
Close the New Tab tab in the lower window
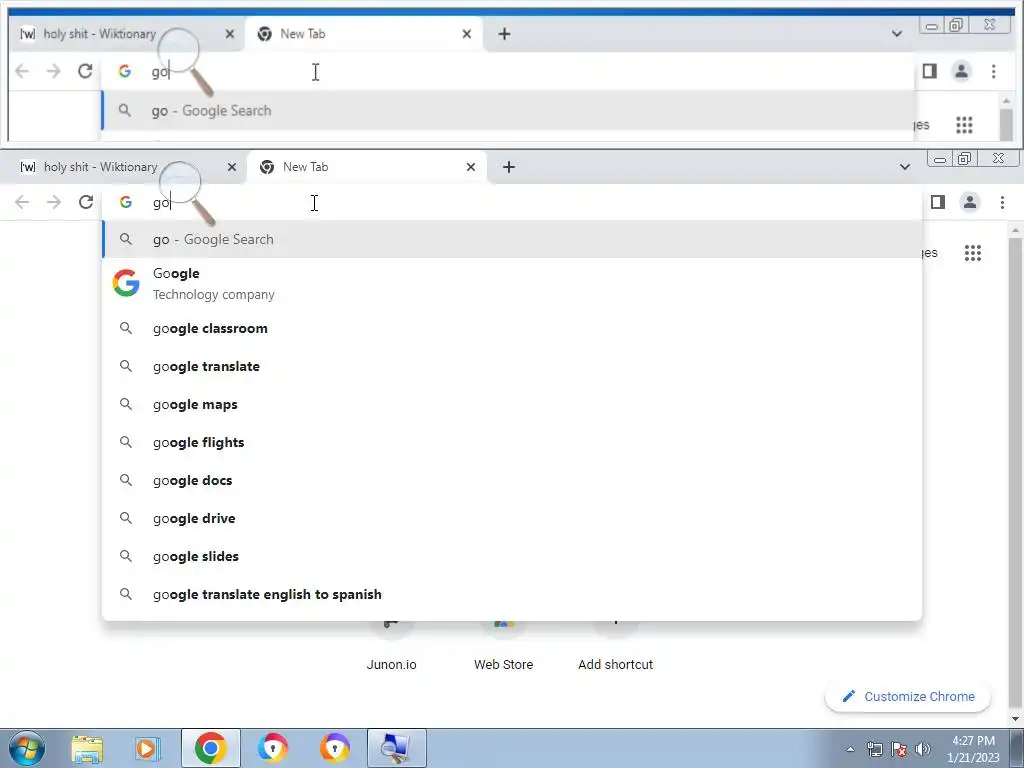(x=471, y=167)
